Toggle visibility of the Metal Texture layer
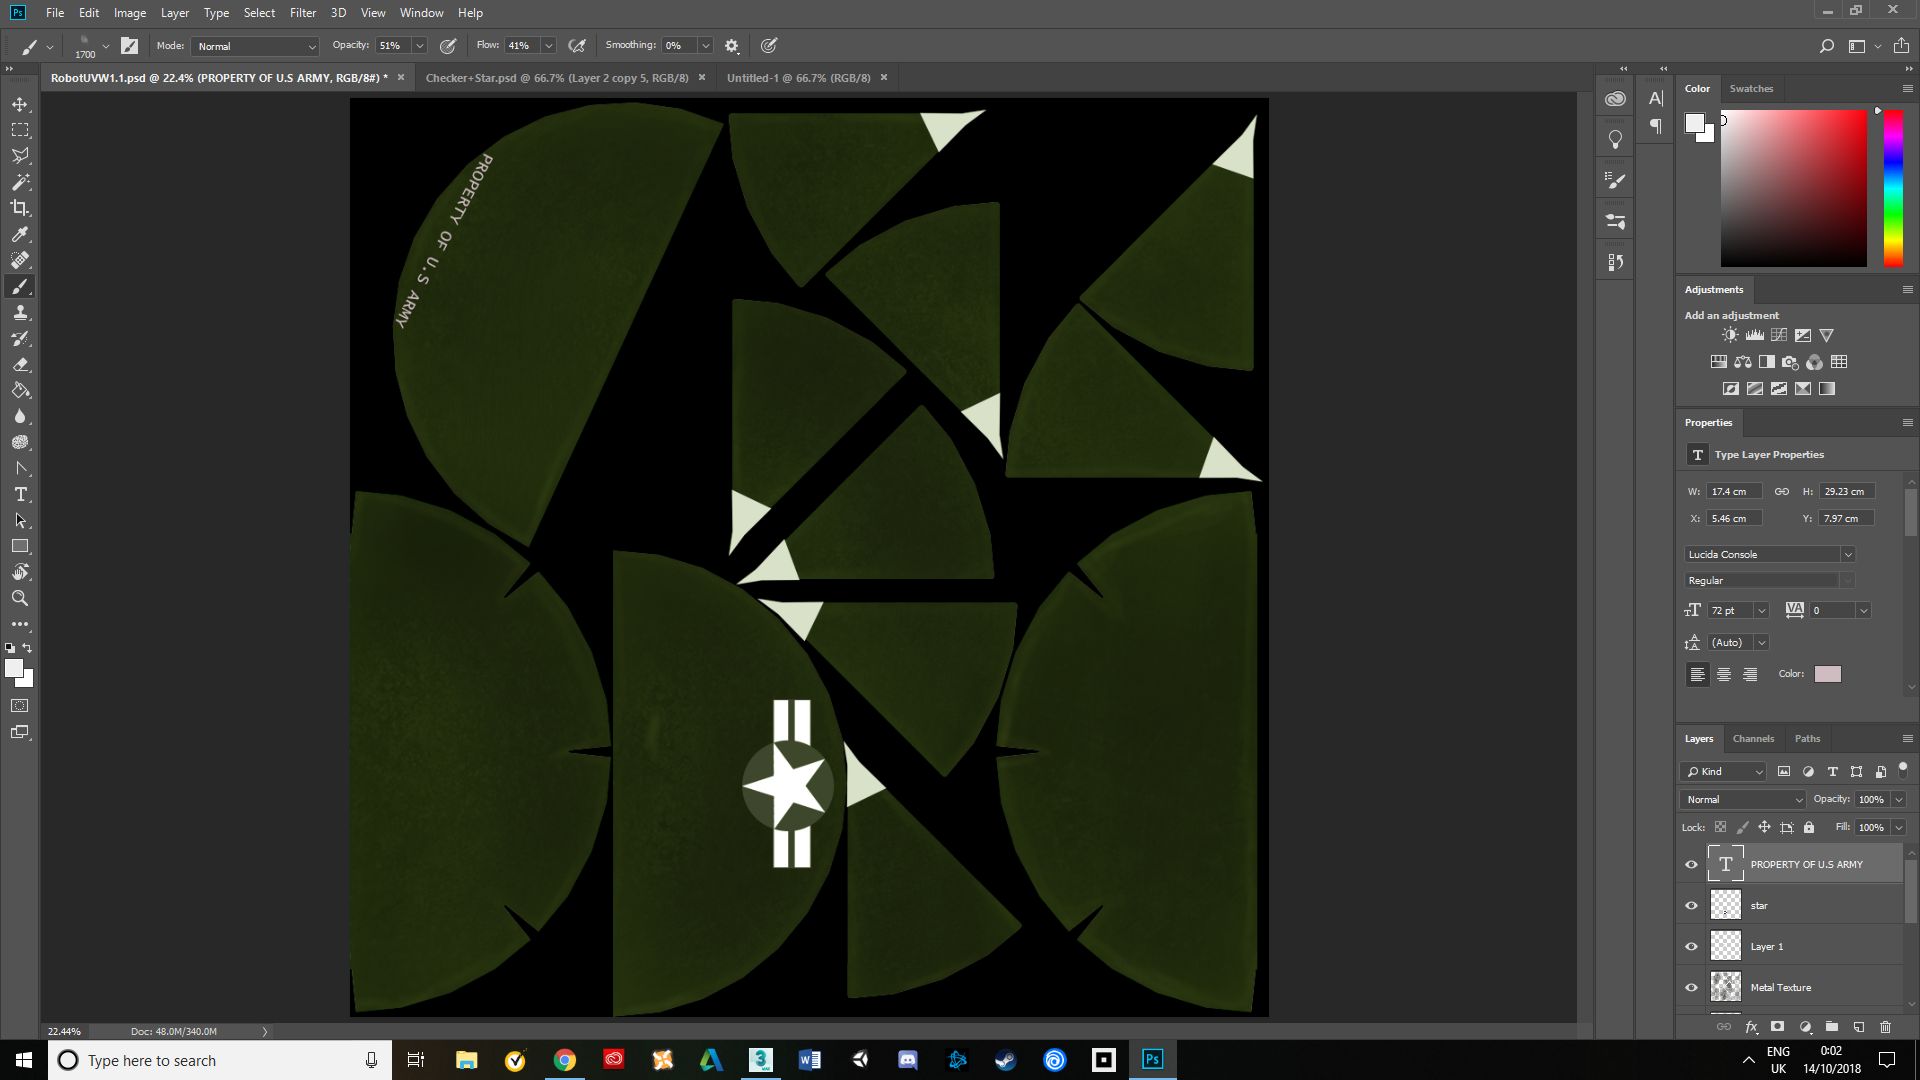The image size is (1920, 1080). point(1691,987)
